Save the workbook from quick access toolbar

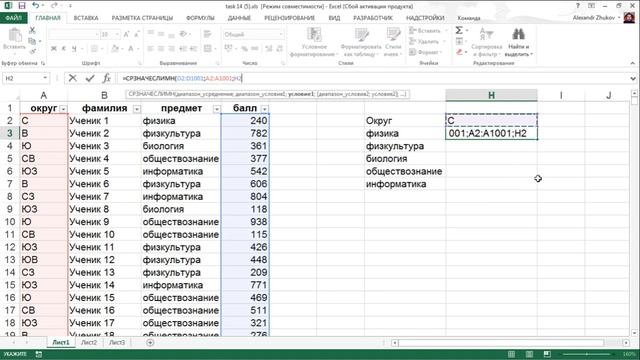click(x=22, y=6)
